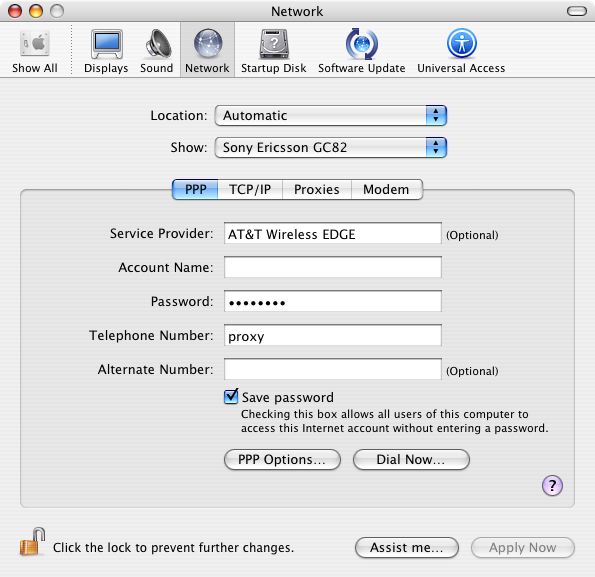Focus Account Name text field
Viewport: 595px width, 577px height.
click(x=333, y=267)
